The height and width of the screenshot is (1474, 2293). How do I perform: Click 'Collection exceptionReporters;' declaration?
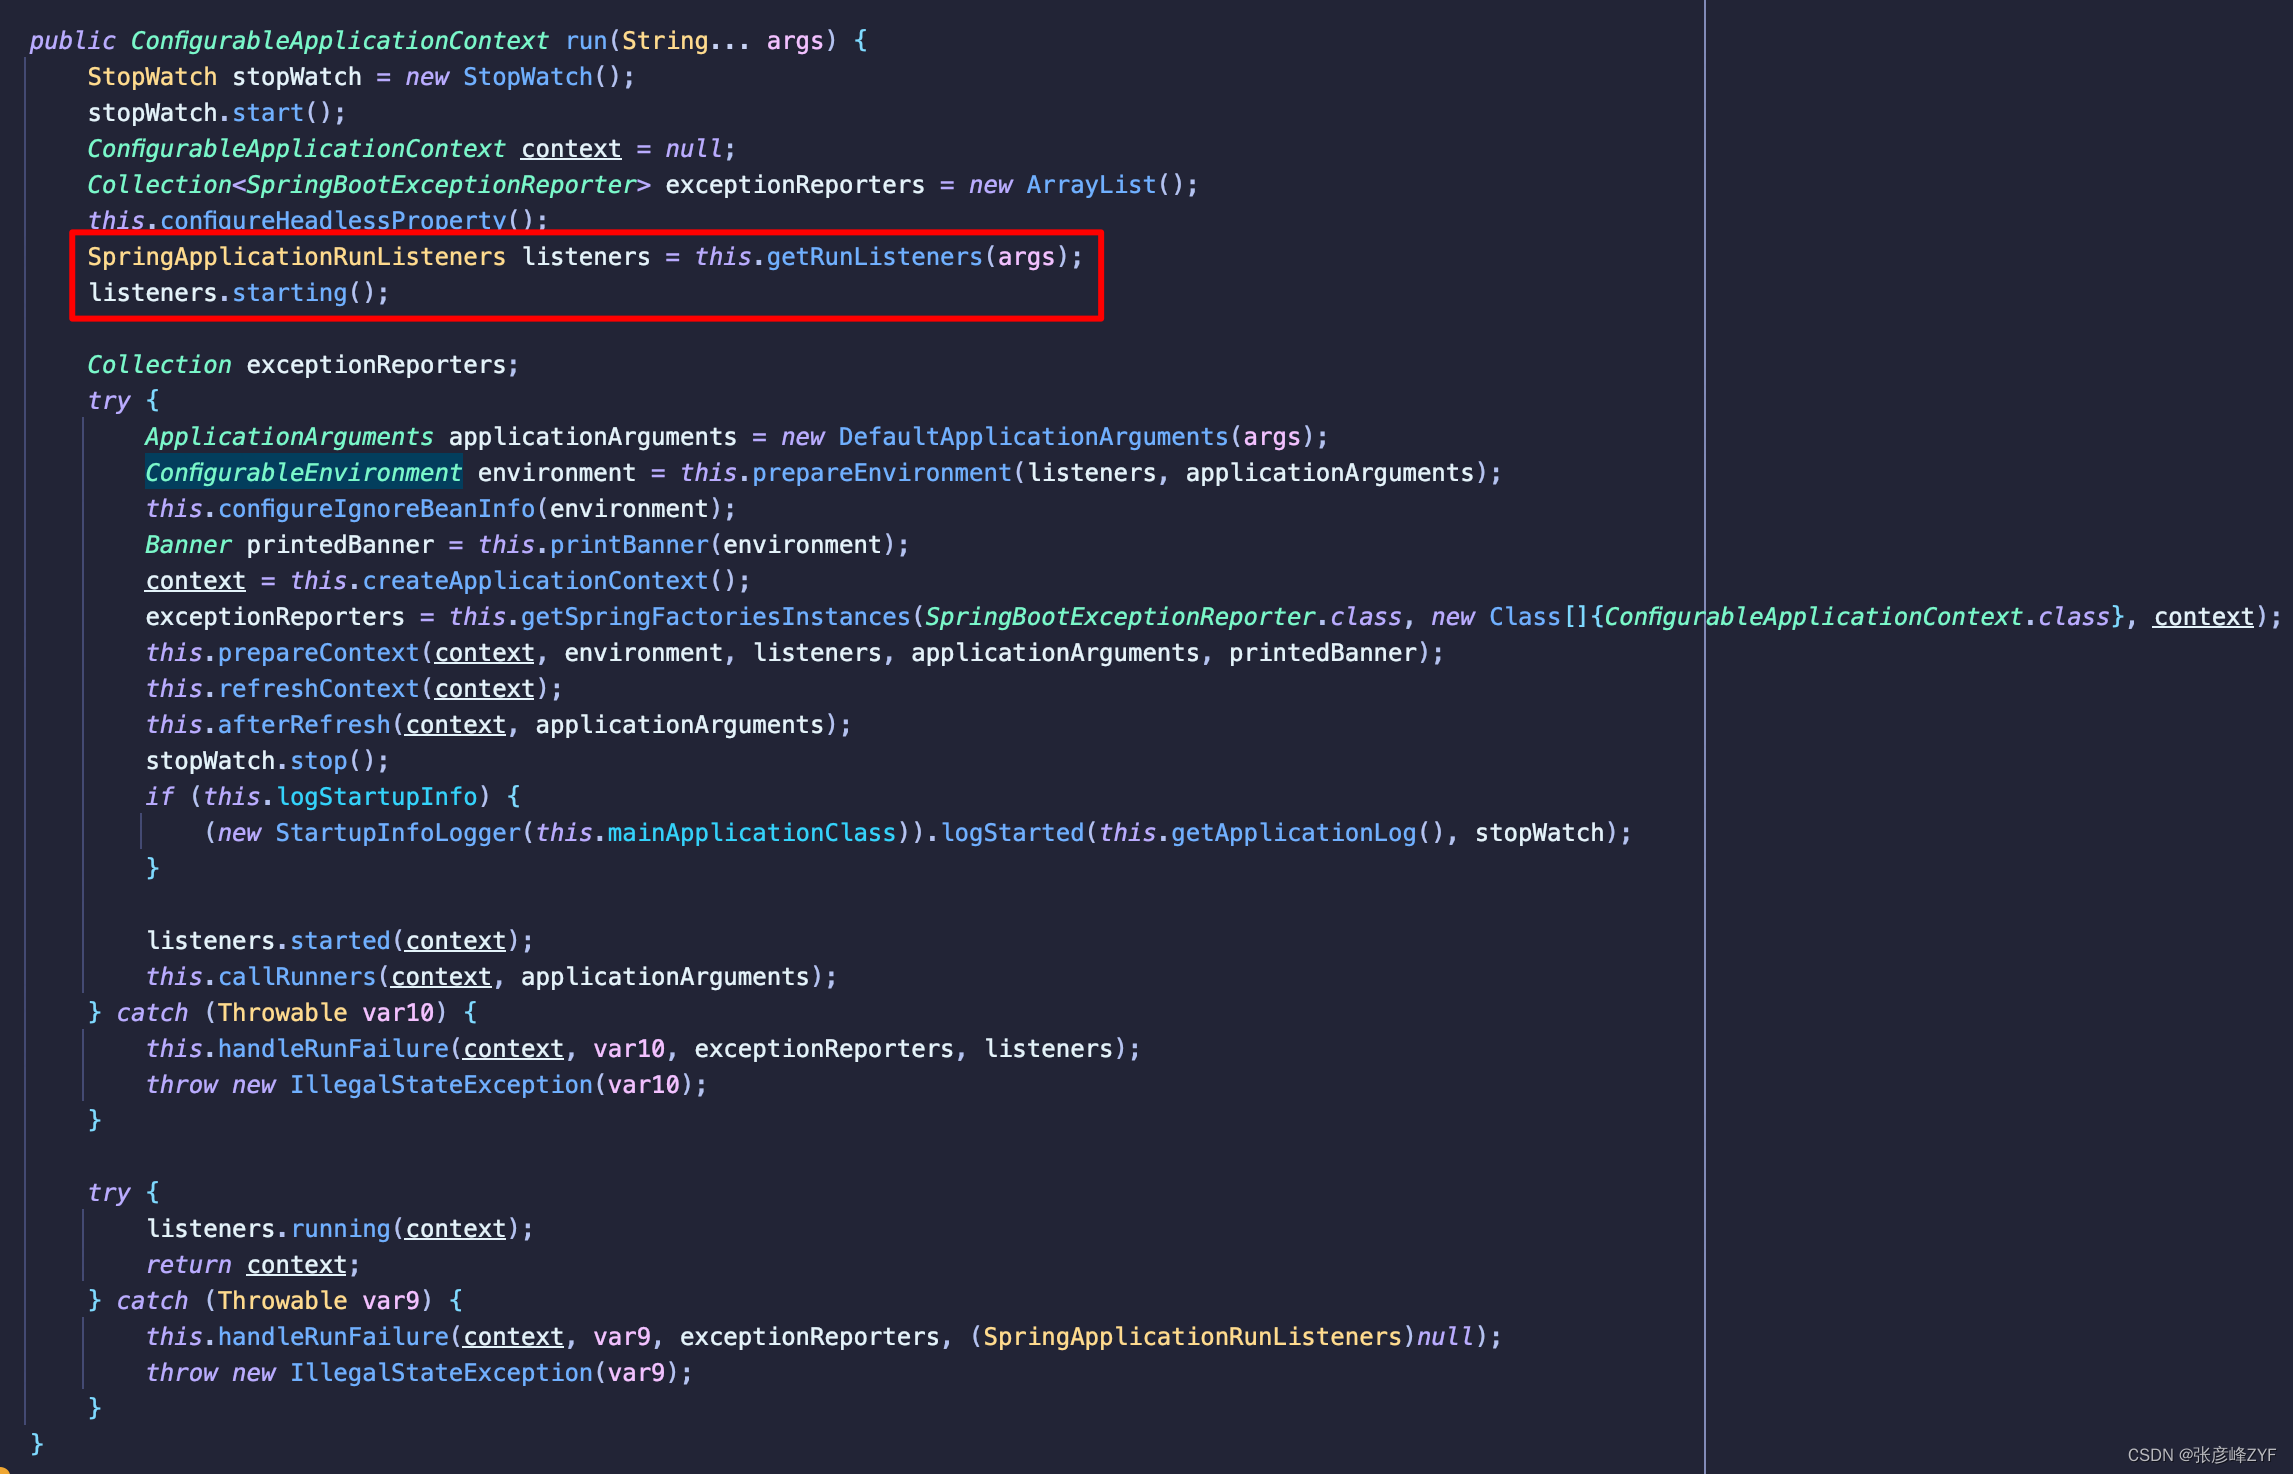click(303, 365)
